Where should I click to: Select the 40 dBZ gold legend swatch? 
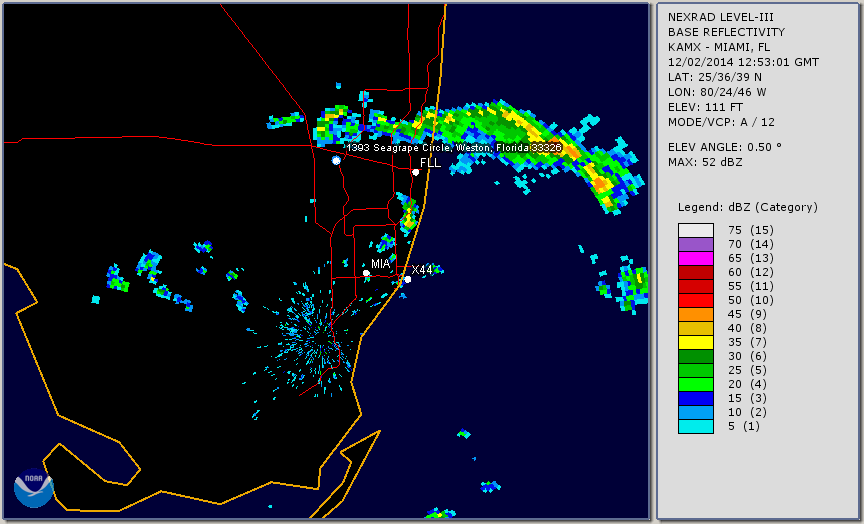click(696, 328)
